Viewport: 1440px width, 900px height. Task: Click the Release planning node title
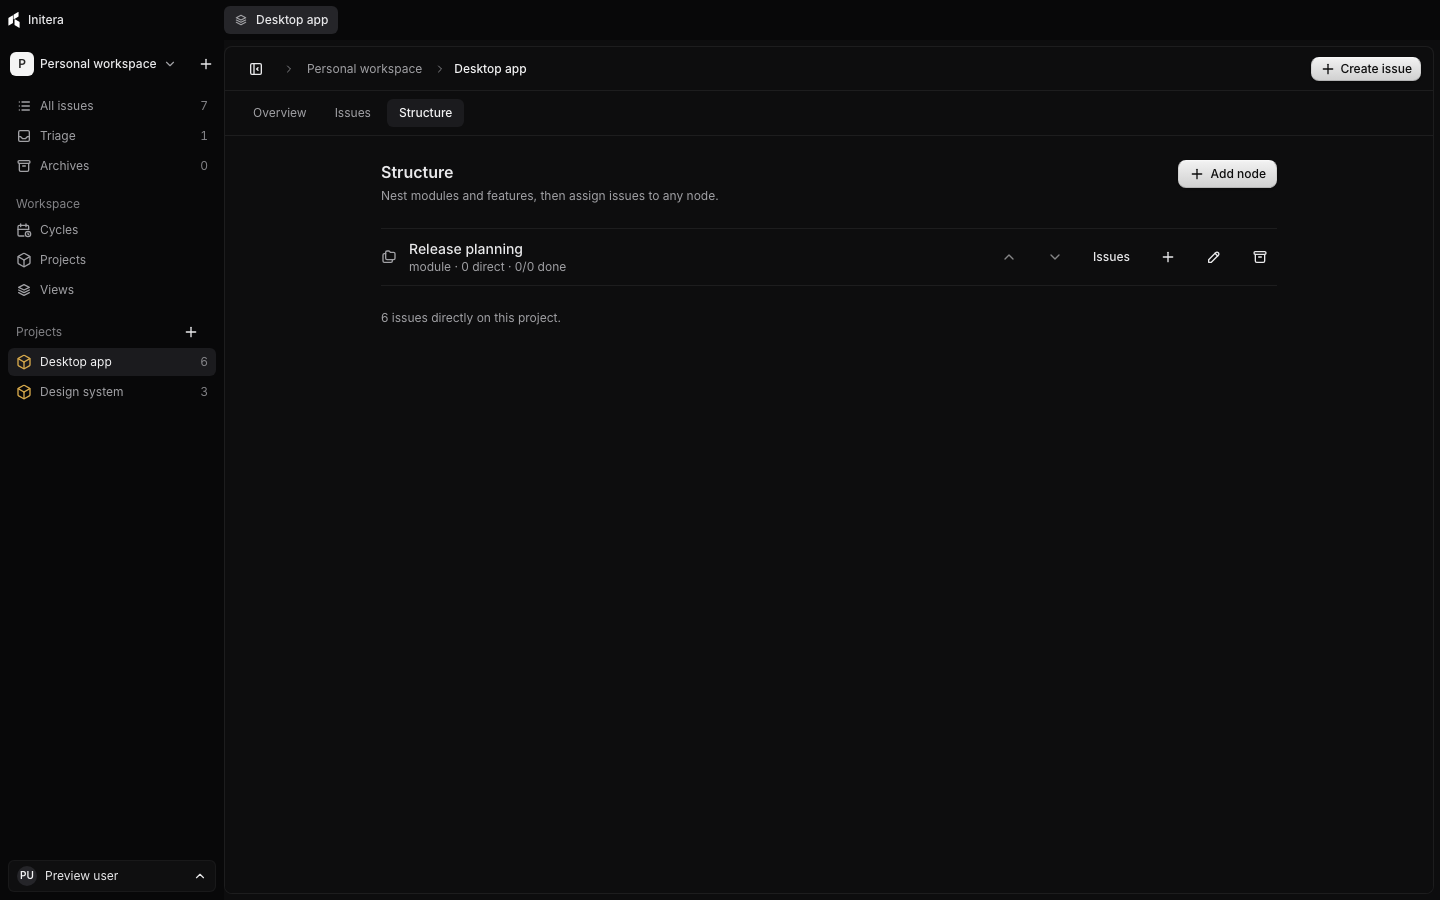(x=466, y=249)
